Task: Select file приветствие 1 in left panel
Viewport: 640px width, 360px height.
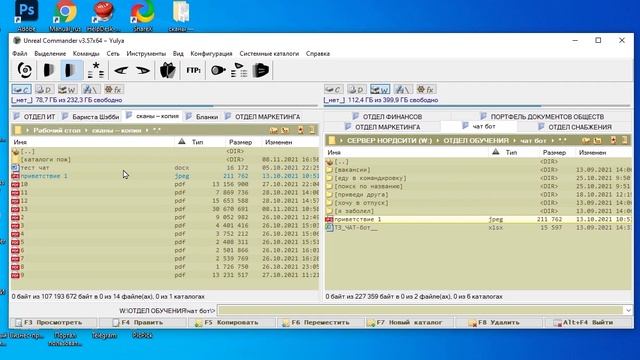Action: (165, 176)
